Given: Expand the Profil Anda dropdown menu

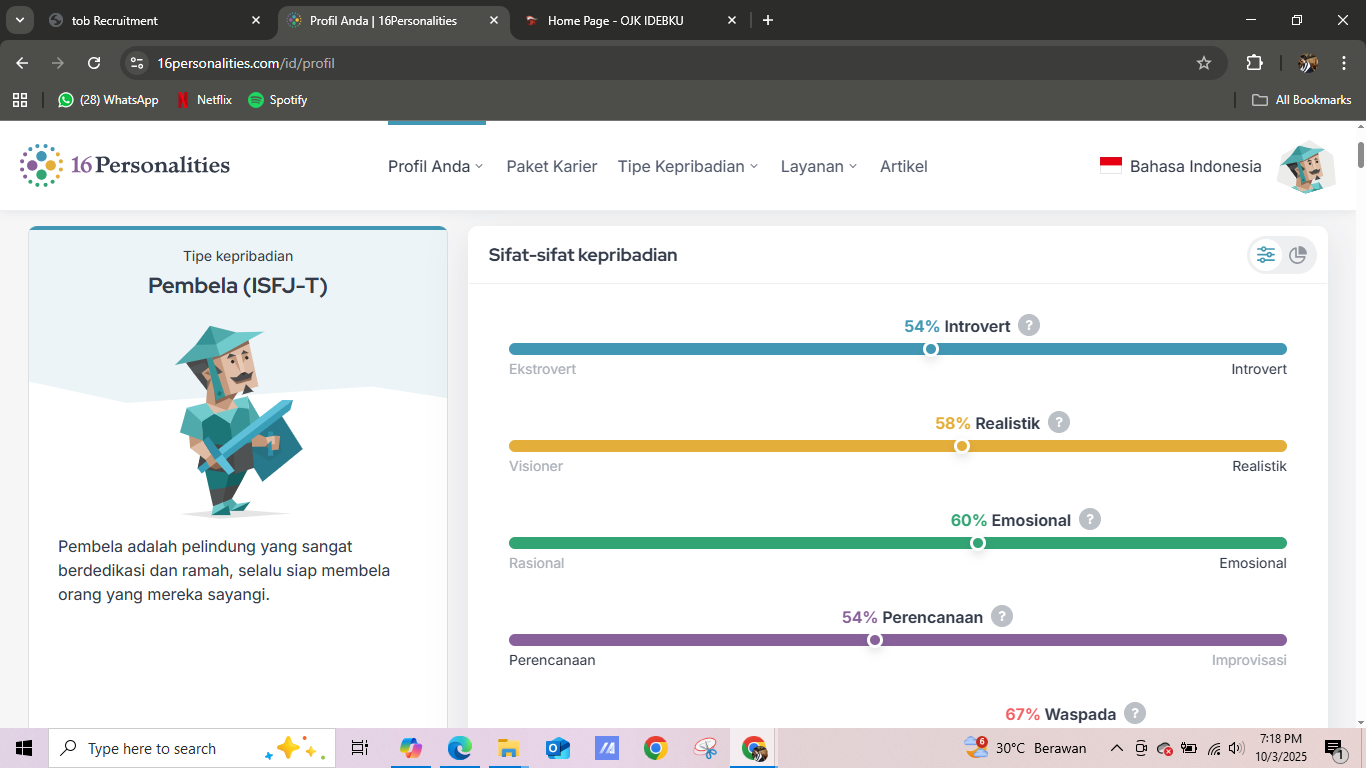Looking at the screenshot, I should [x=435, y=167].
